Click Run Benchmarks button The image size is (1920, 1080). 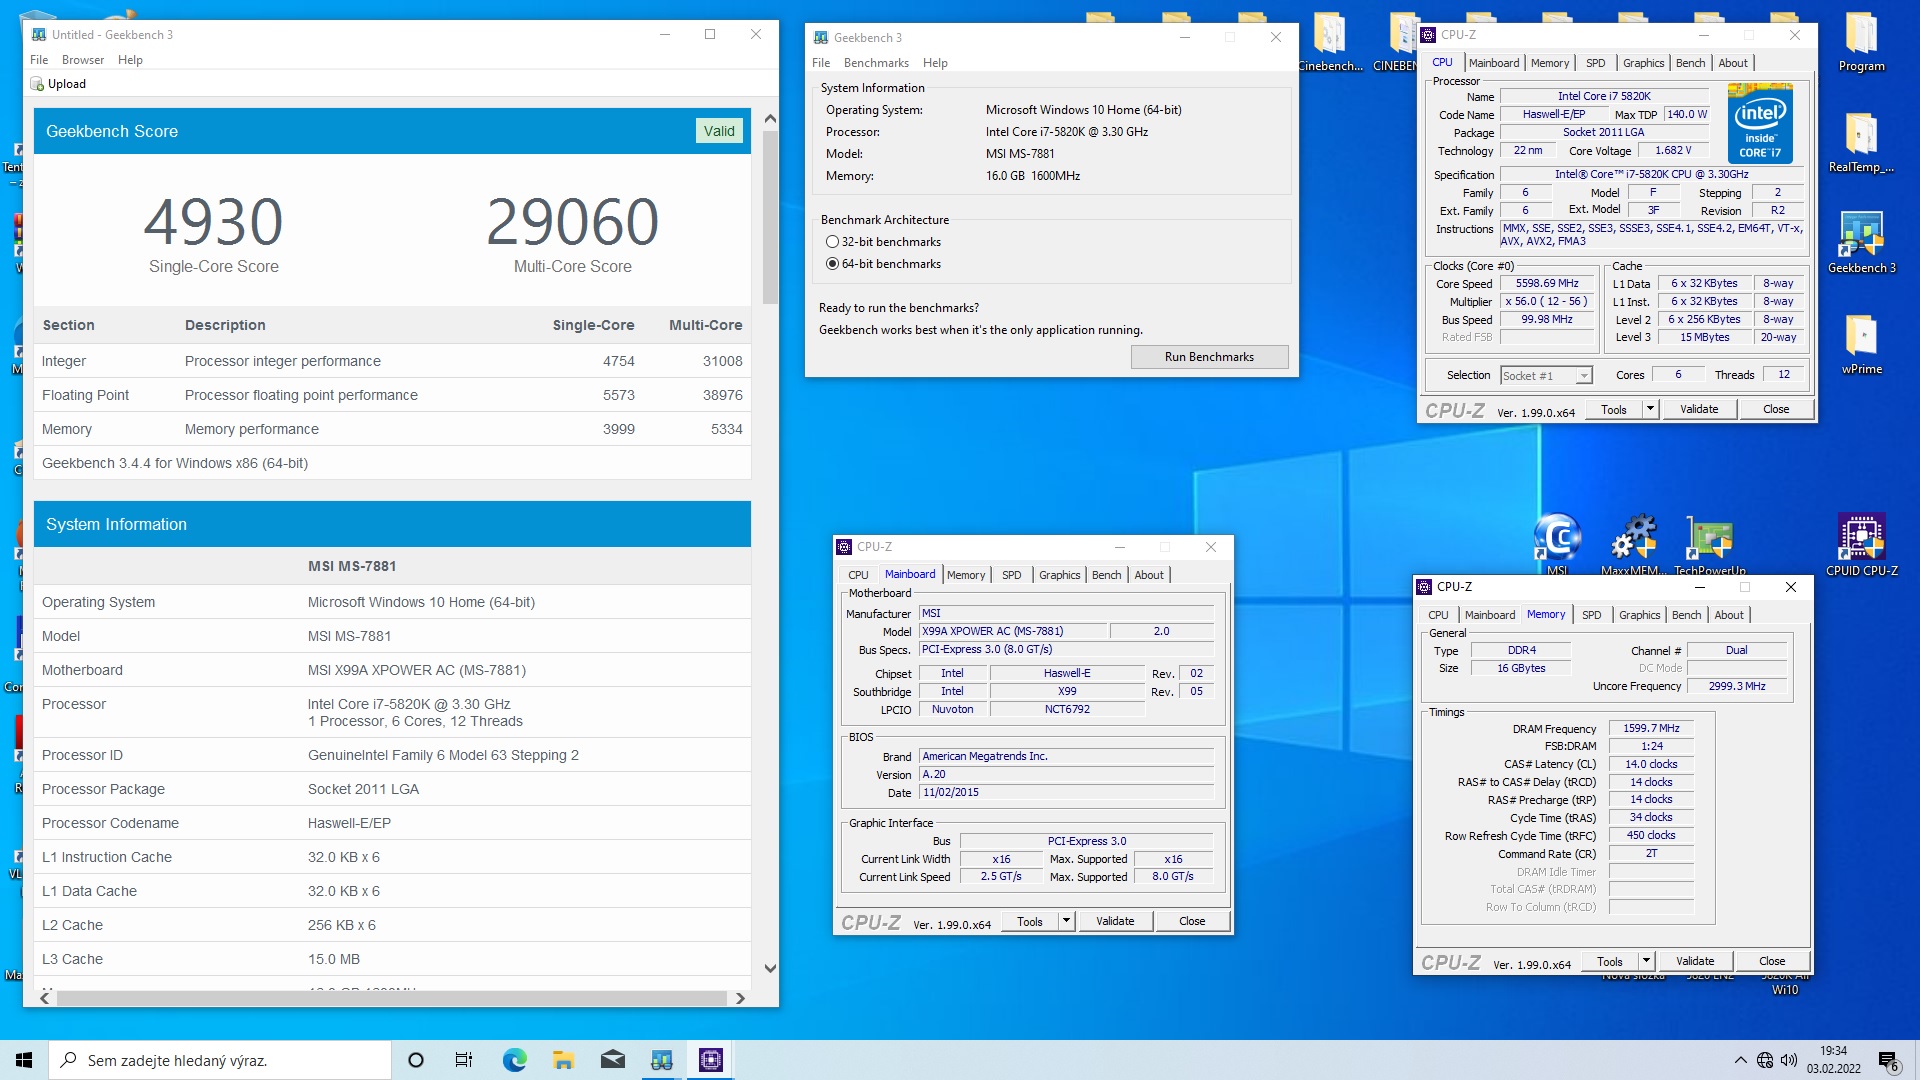tap(1209, 357)
